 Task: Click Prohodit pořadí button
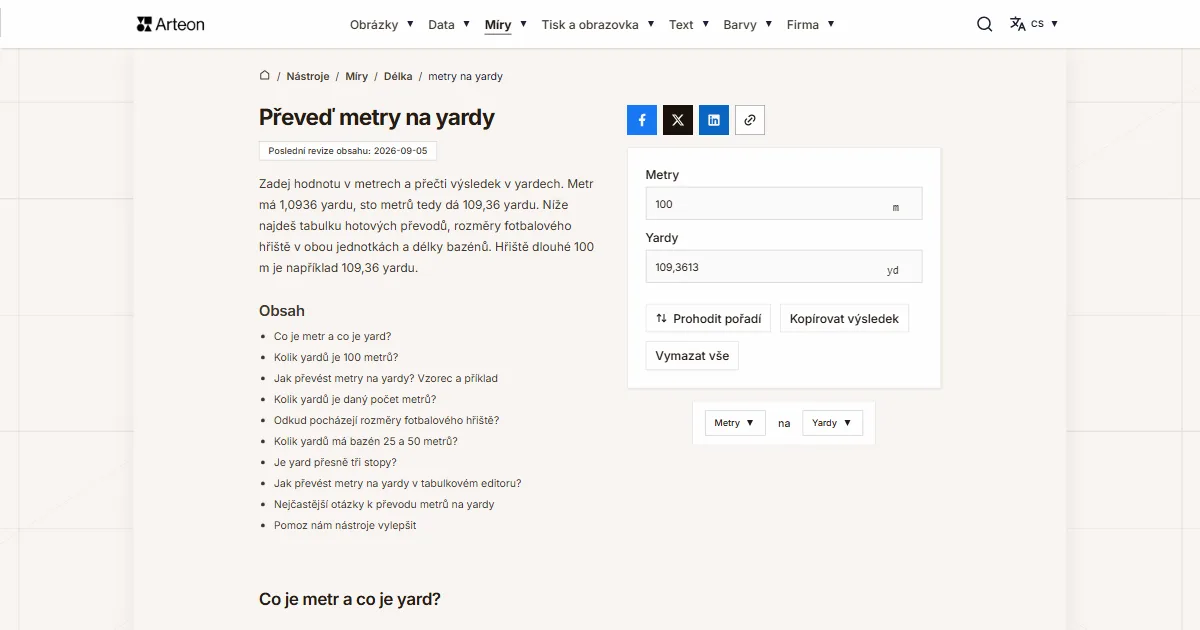[708, 319]
